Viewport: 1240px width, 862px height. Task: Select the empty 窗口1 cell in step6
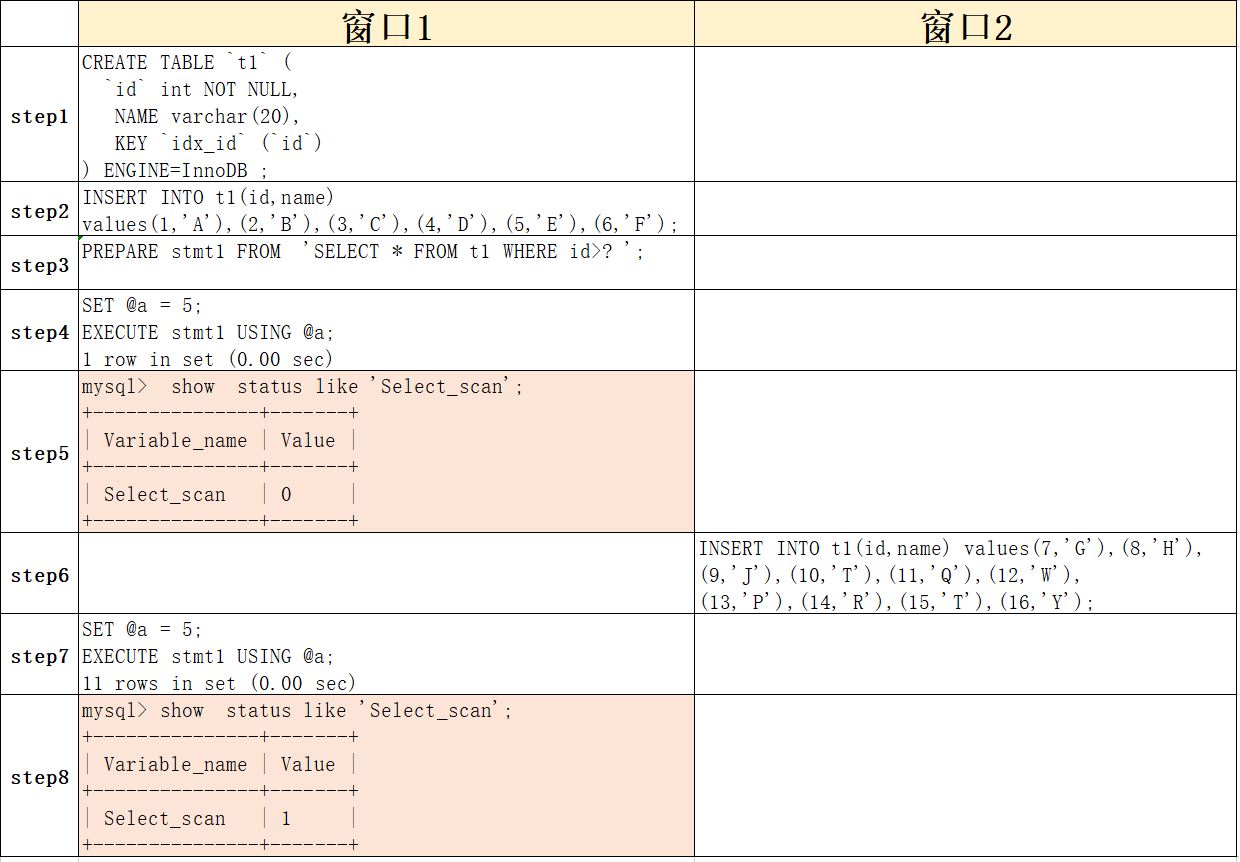(x=385, y=575)
